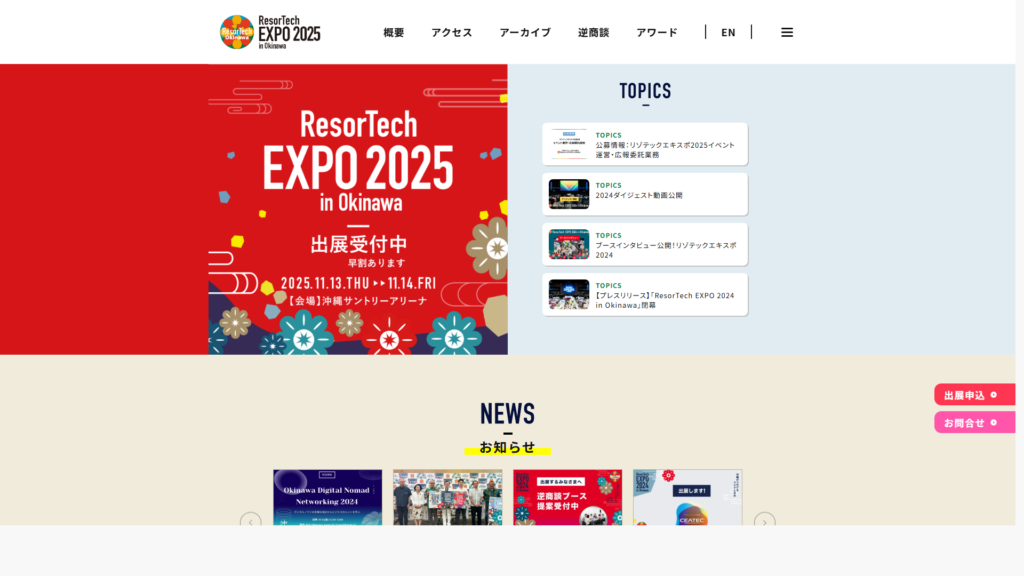This screenshot has width=1024, height=576.
Task: Open topic 公募情報 リゾテックエキスポ2025イベント
Action: click(x=645, y=144)
